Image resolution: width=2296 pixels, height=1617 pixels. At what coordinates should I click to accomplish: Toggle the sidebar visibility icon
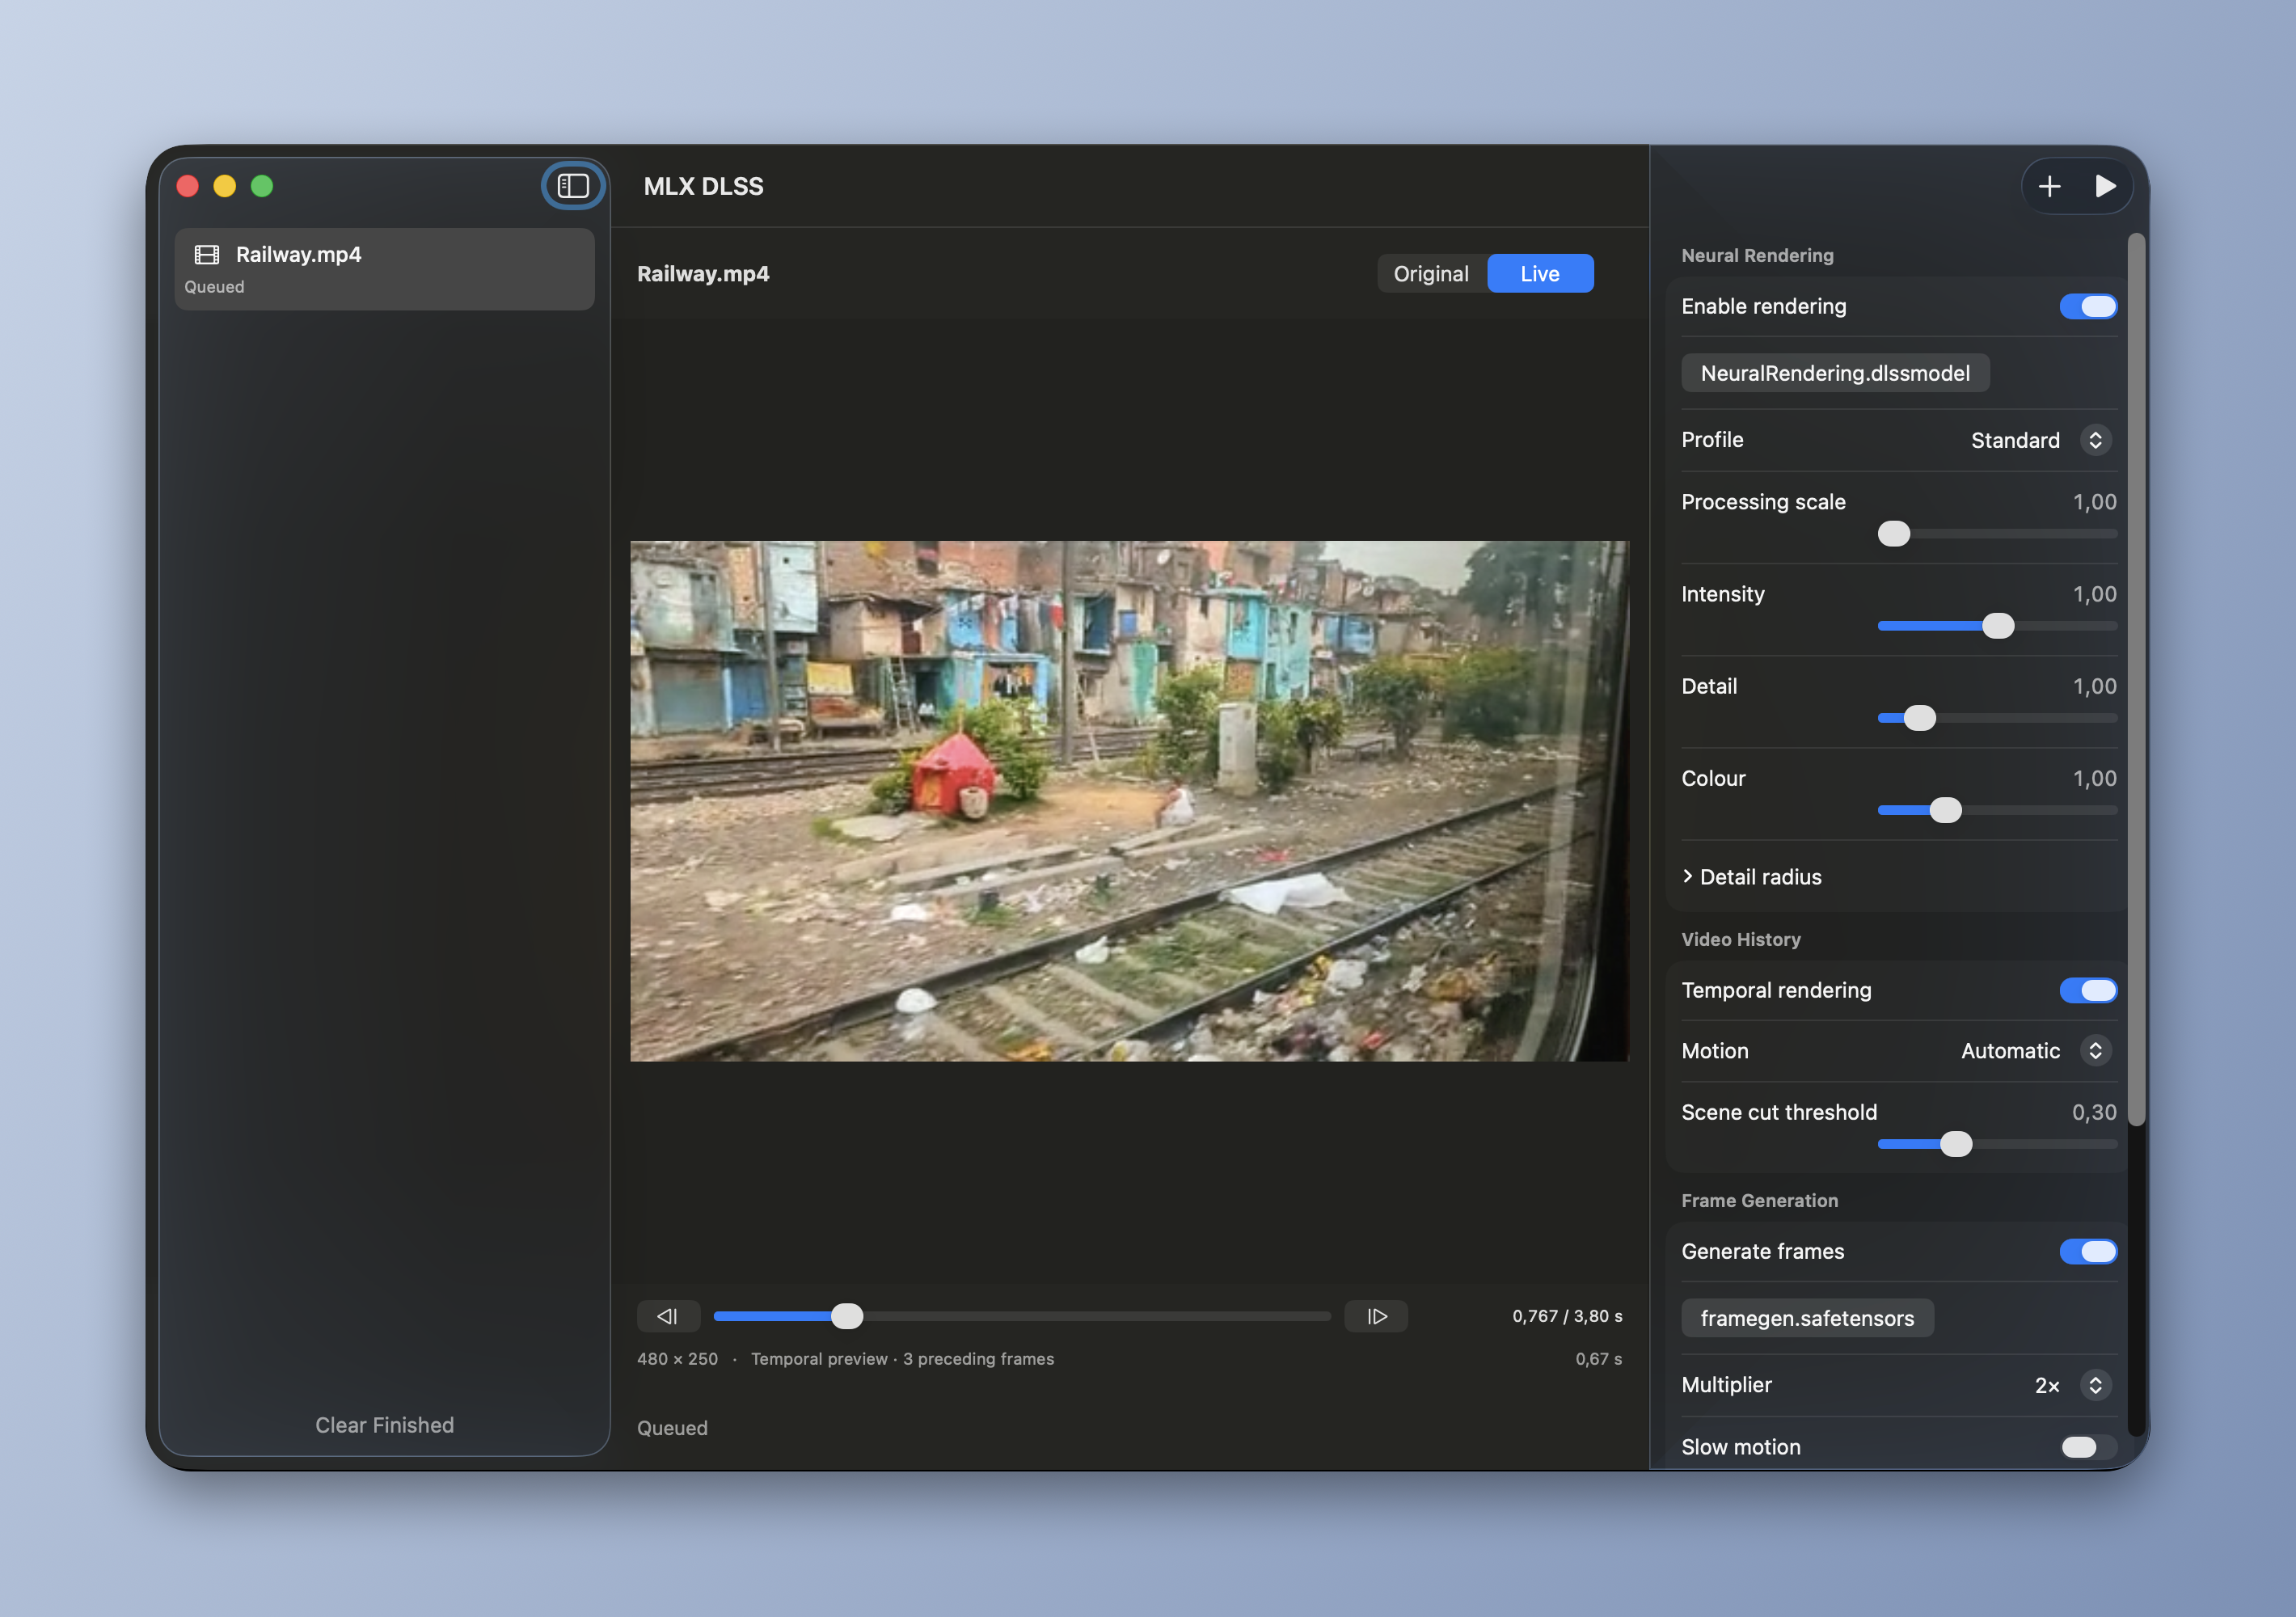click(x=573, y=186)
